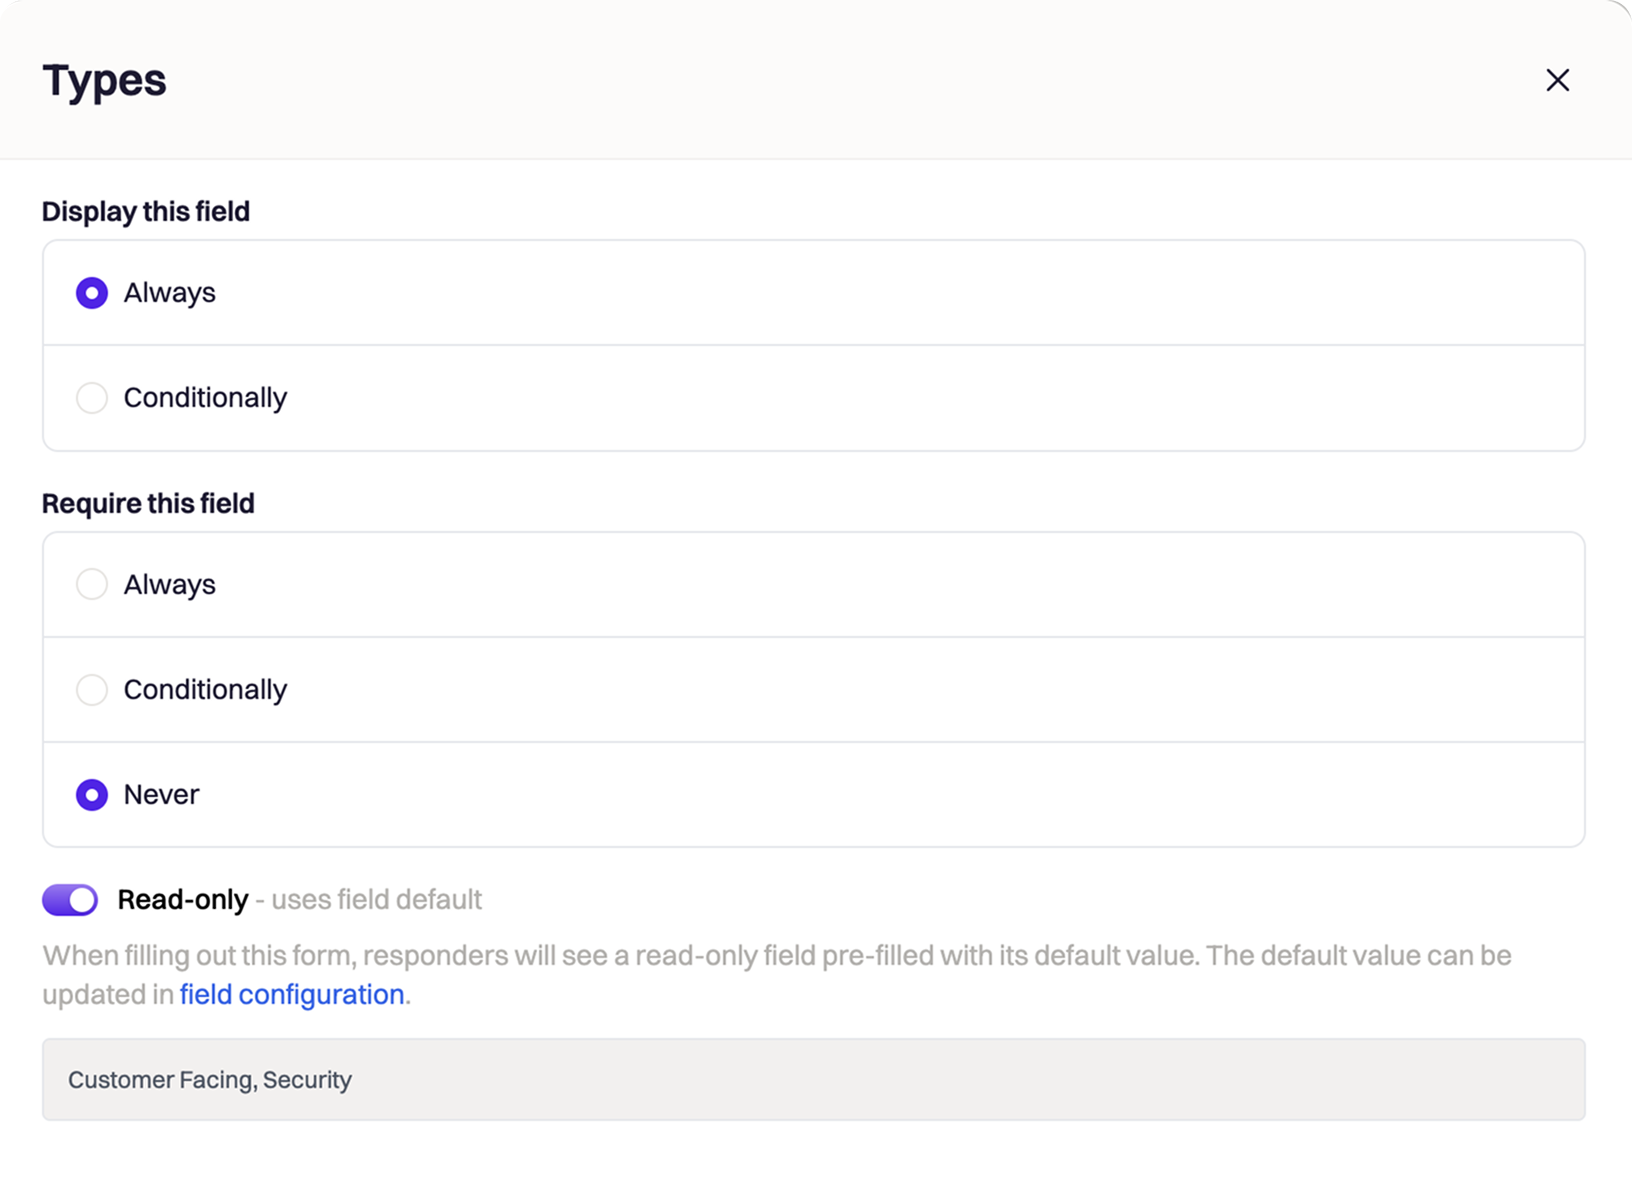Image resolution: width=1632 pixels, height=1178 pixels.
Task: Open the field configuration link
Action: click(291, 994)
